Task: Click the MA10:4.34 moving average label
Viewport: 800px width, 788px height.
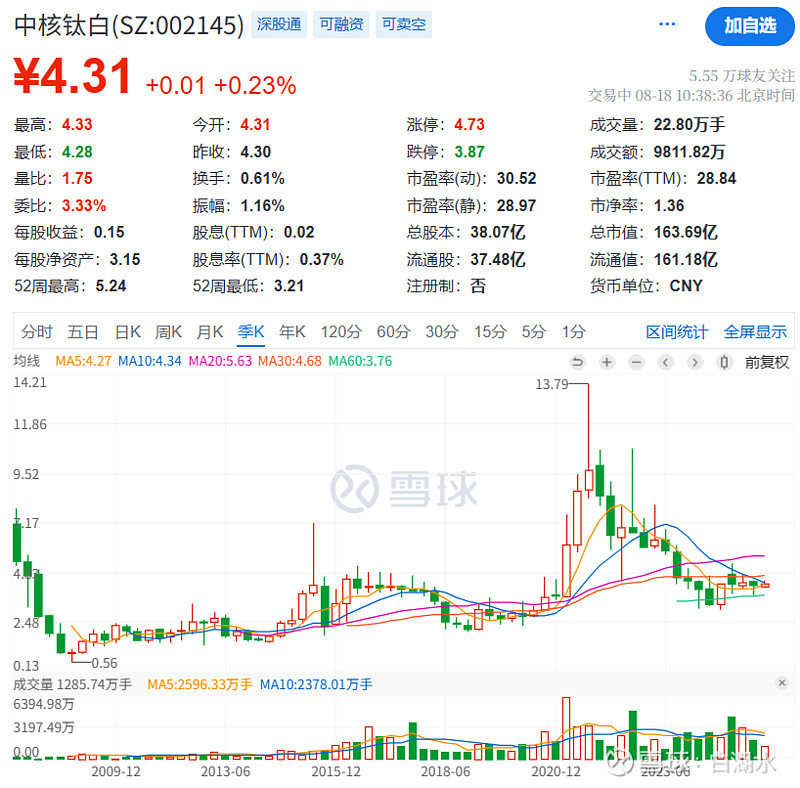Action: point(149,361)
